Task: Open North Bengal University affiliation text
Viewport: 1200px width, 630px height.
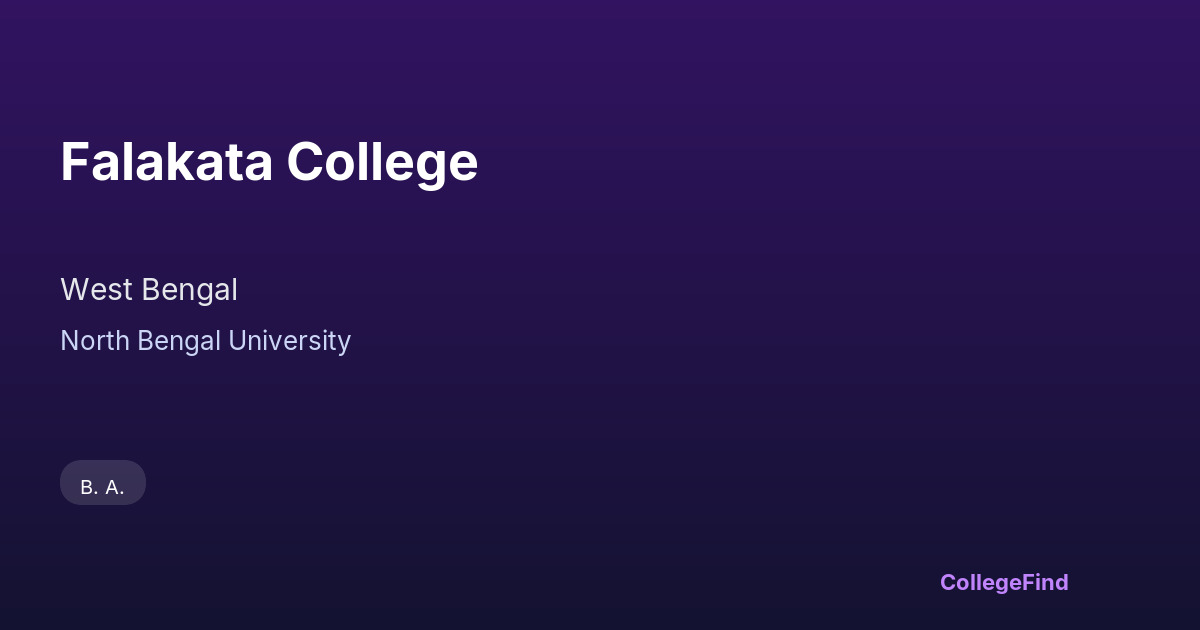Action: [x=205, y=341]
